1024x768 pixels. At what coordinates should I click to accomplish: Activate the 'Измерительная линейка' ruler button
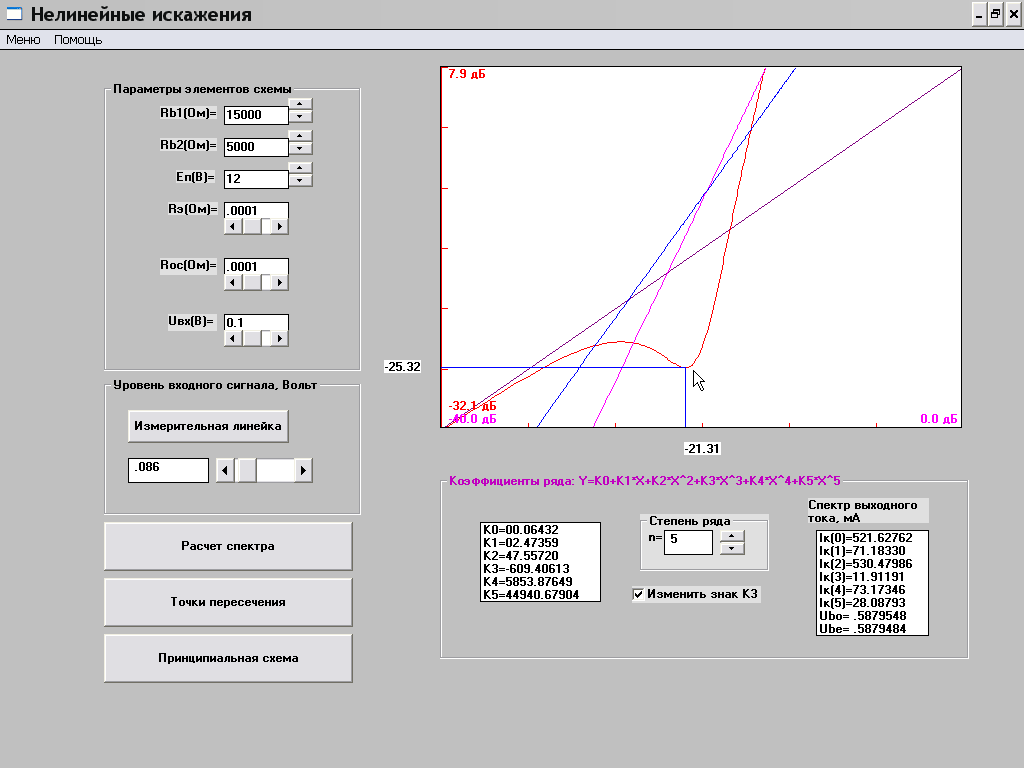click(208, 426)
